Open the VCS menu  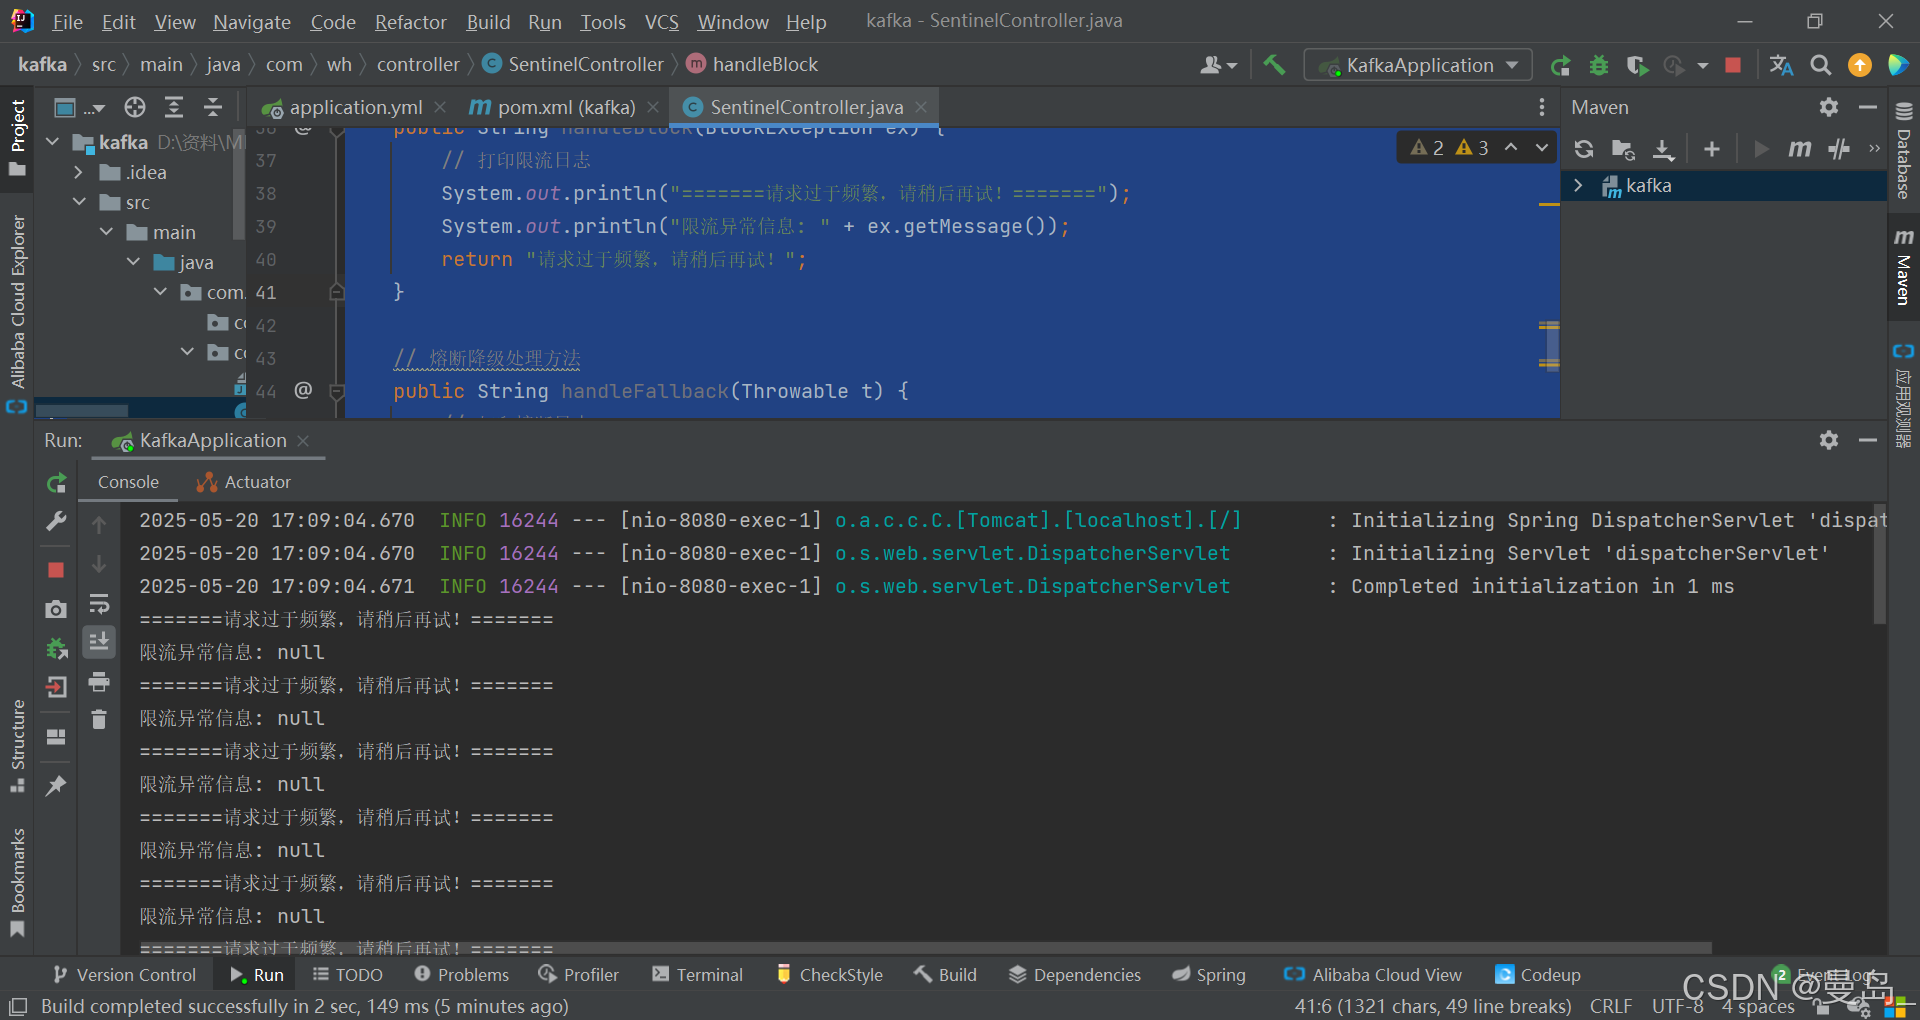[x=661, y=22]
